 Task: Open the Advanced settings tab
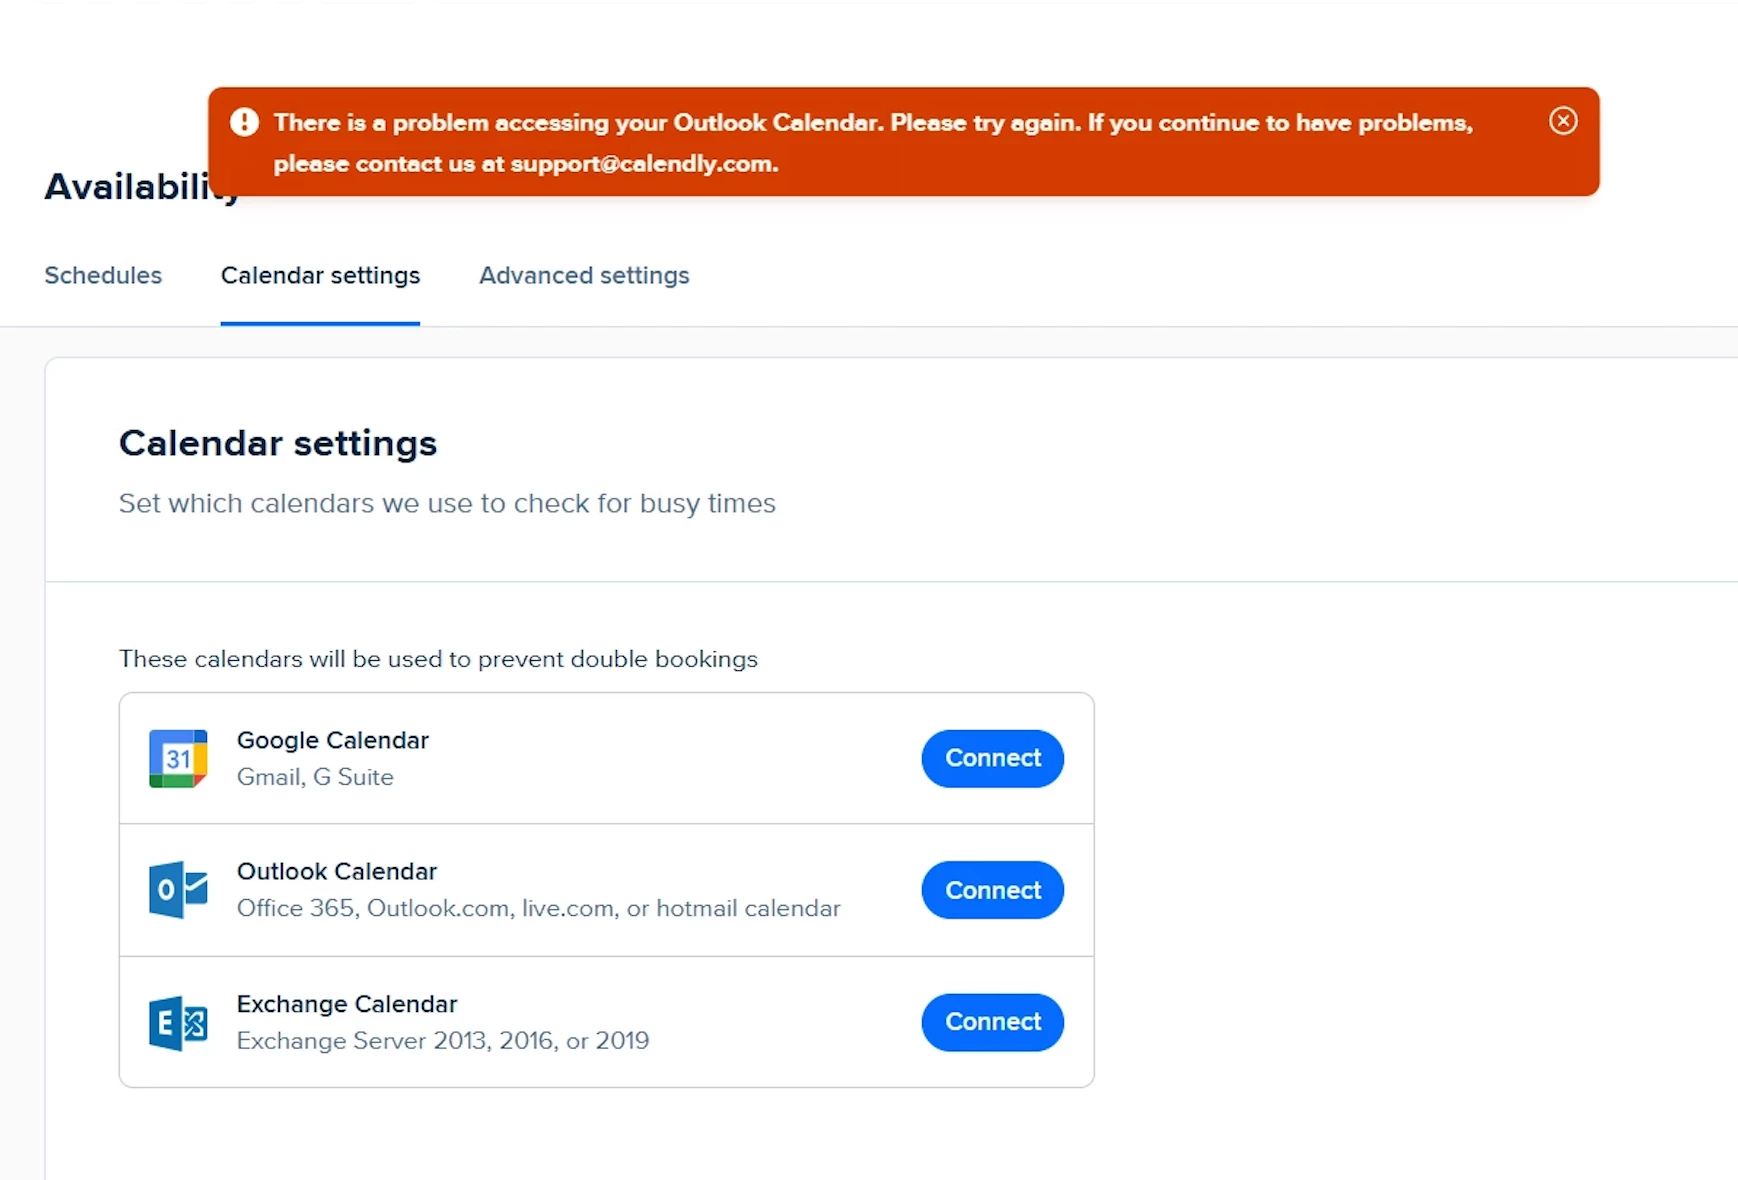(x=584, y=275)
